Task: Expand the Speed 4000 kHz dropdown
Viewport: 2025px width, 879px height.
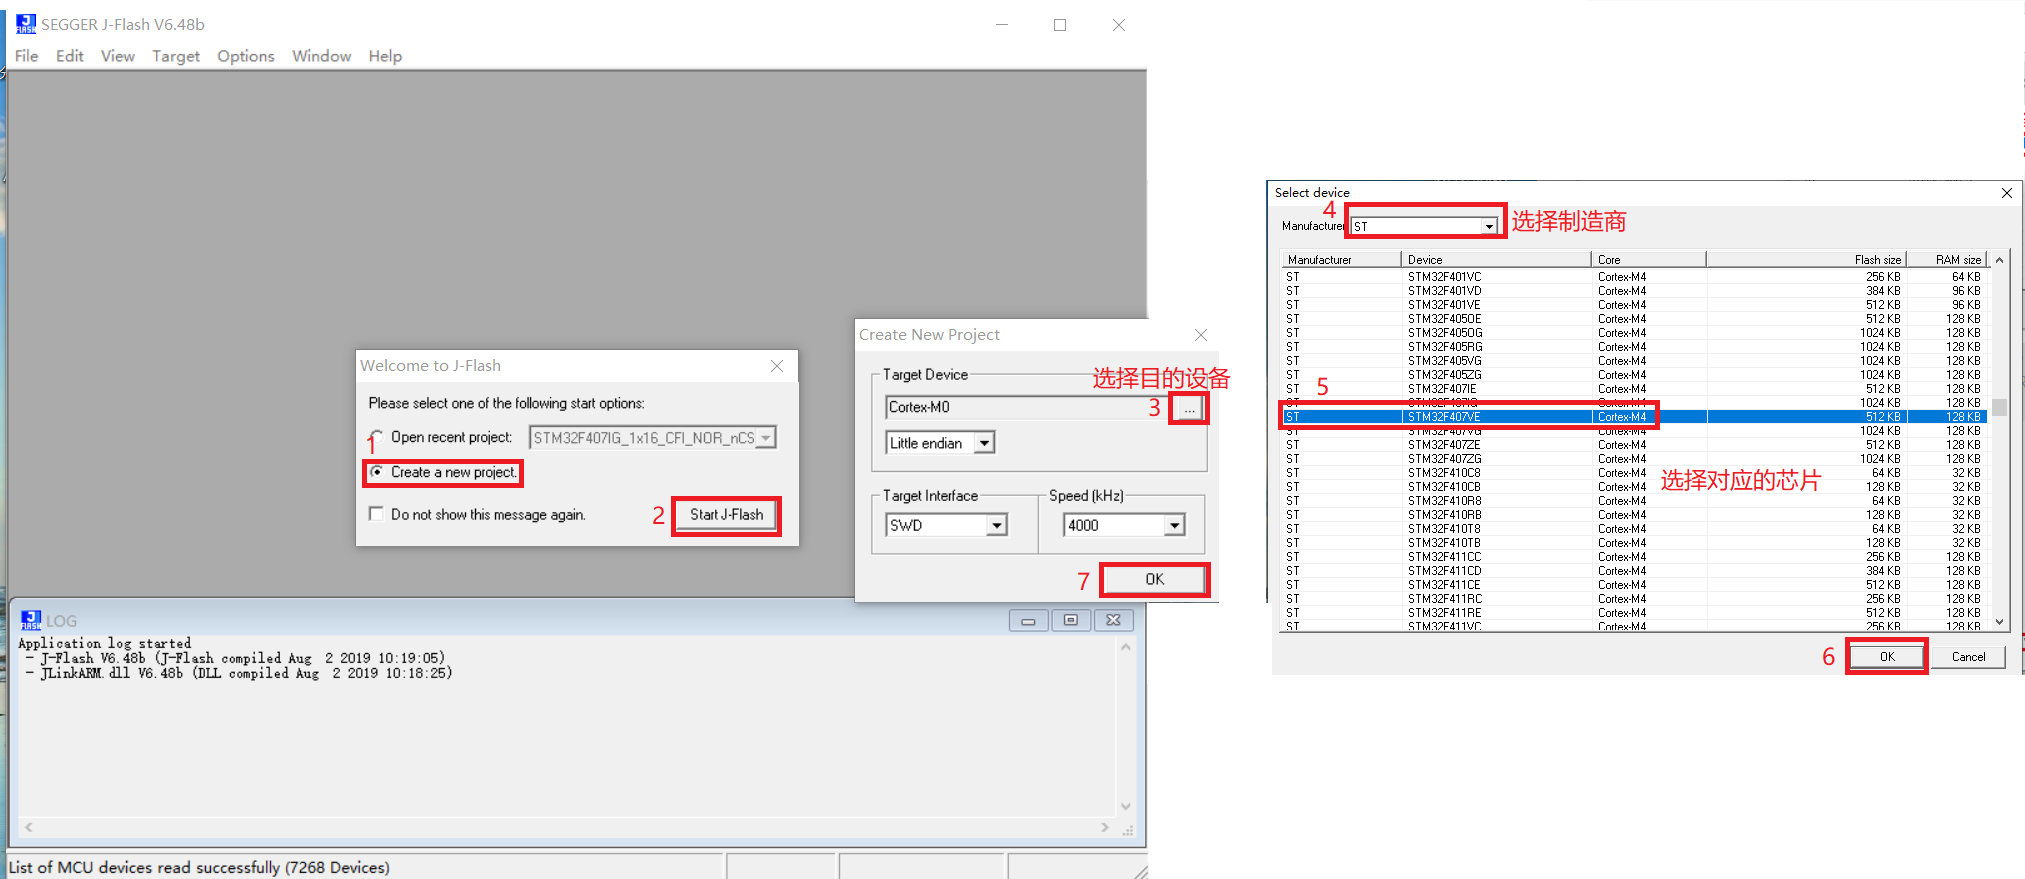Action: tap(1175, 525)
